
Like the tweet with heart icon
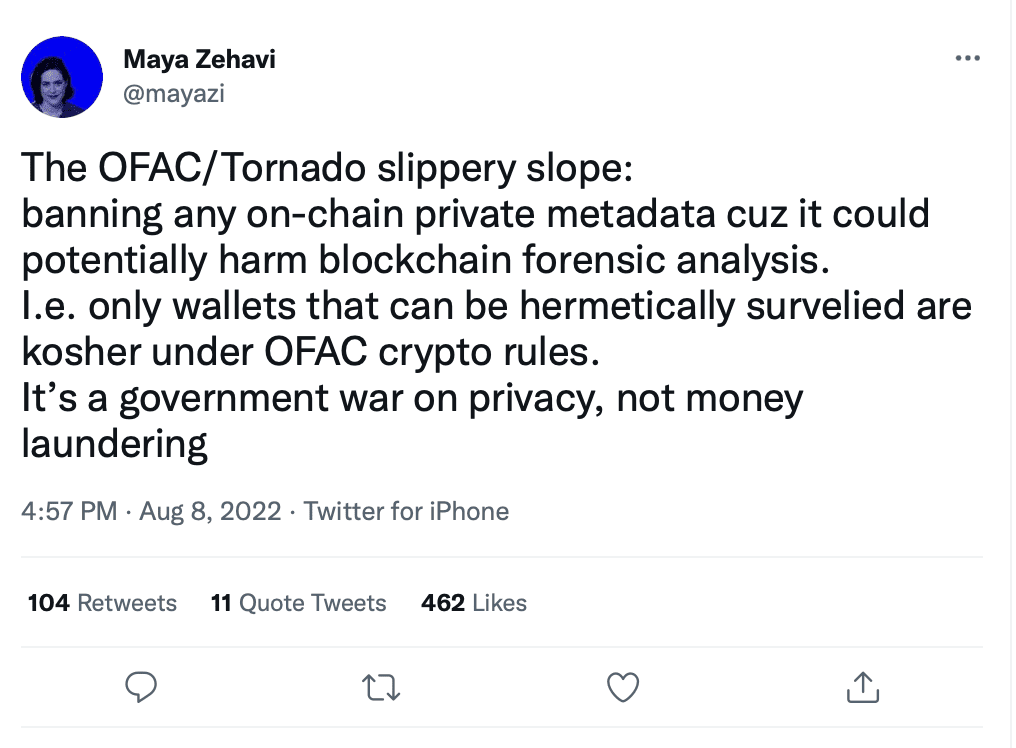pyautogui.click(x=623, y=688)
